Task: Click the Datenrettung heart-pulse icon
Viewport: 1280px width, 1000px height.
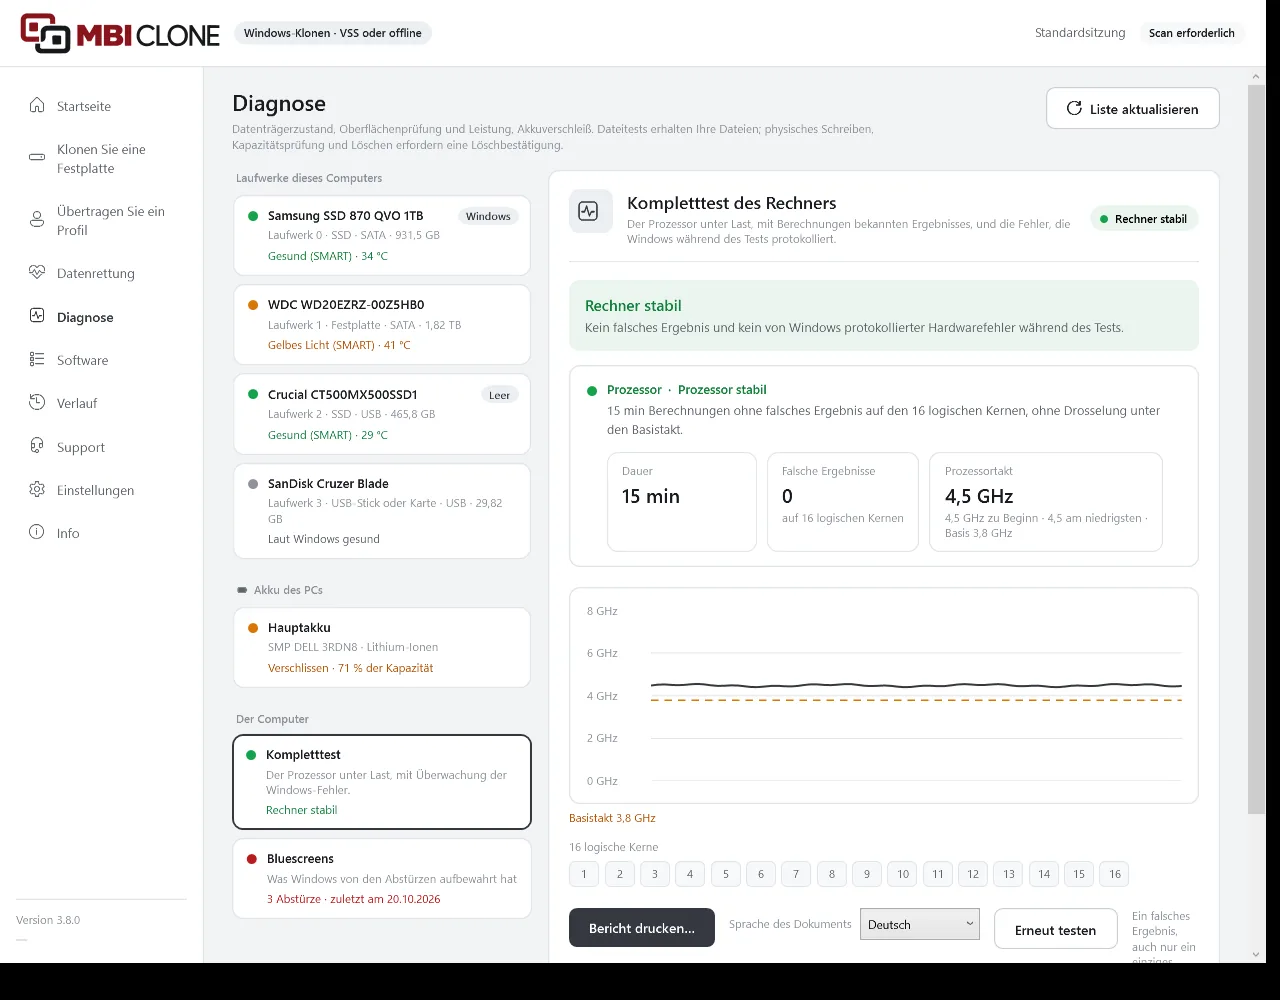Action: 37,273
